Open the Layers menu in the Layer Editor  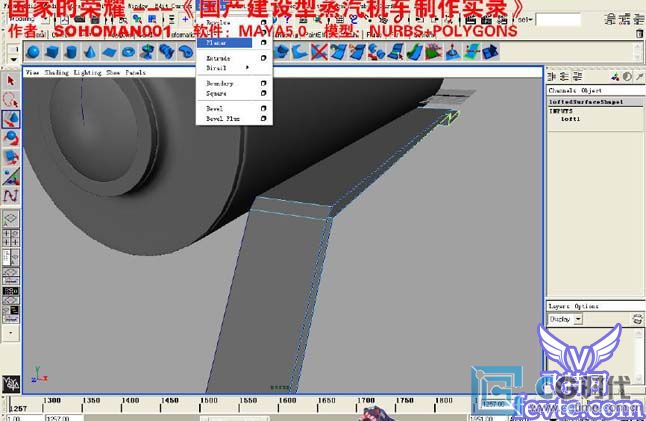[x=559, y=306]
